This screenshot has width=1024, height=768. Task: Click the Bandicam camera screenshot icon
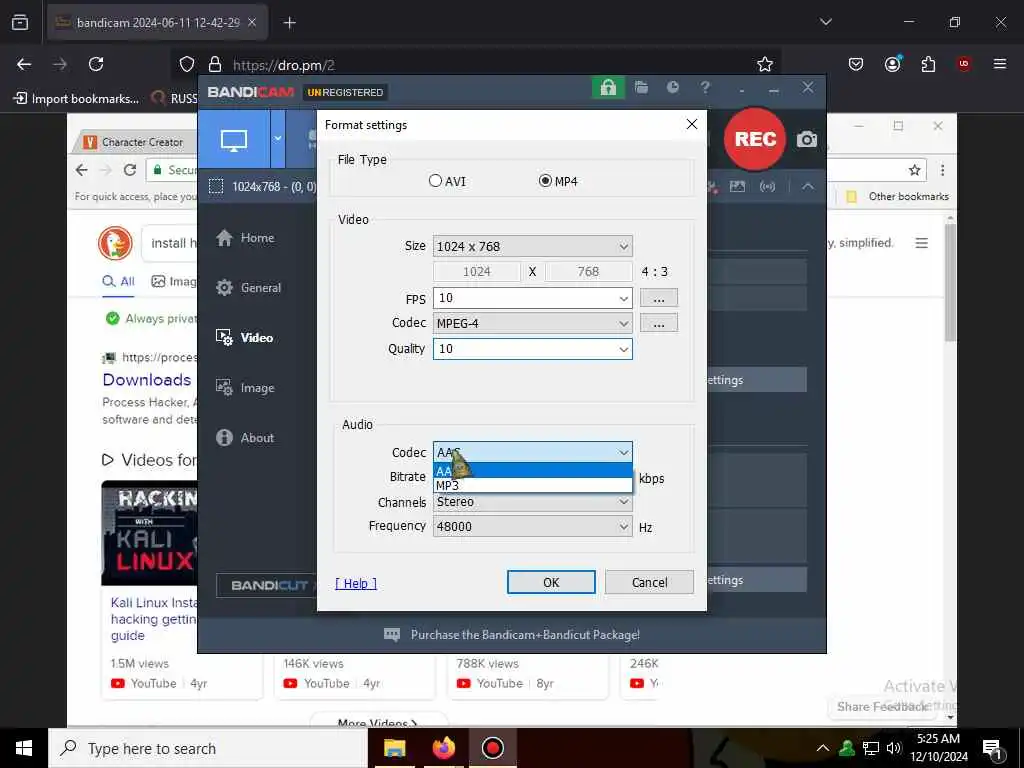point(807,139)
